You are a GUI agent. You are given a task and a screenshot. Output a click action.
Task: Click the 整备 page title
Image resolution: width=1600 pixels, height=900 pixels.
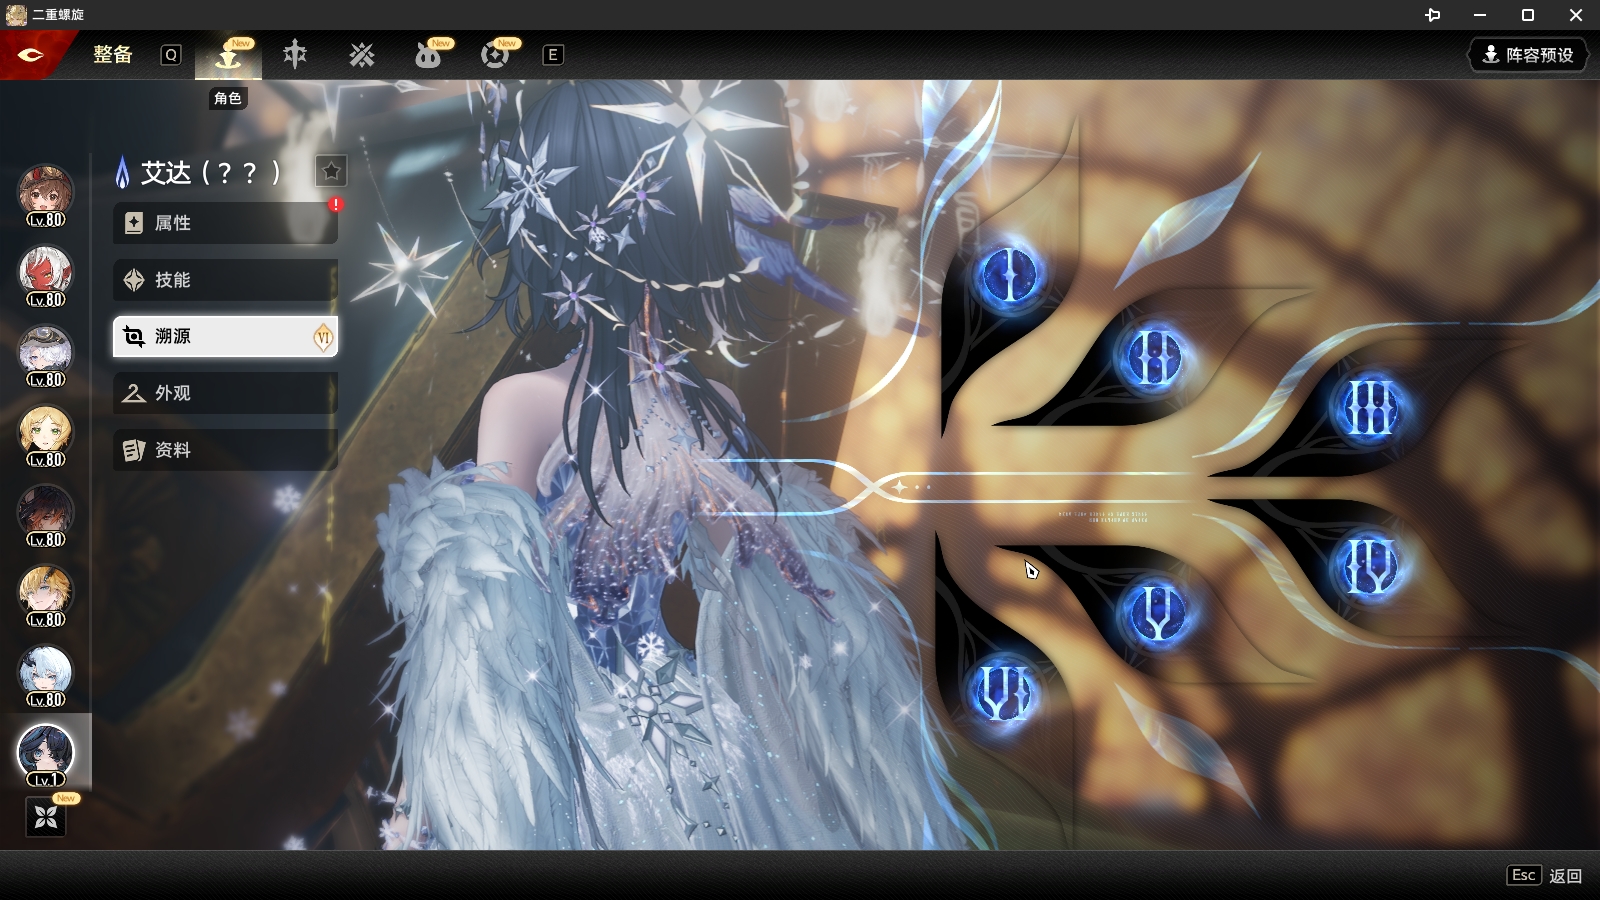(x=113, y=55)
